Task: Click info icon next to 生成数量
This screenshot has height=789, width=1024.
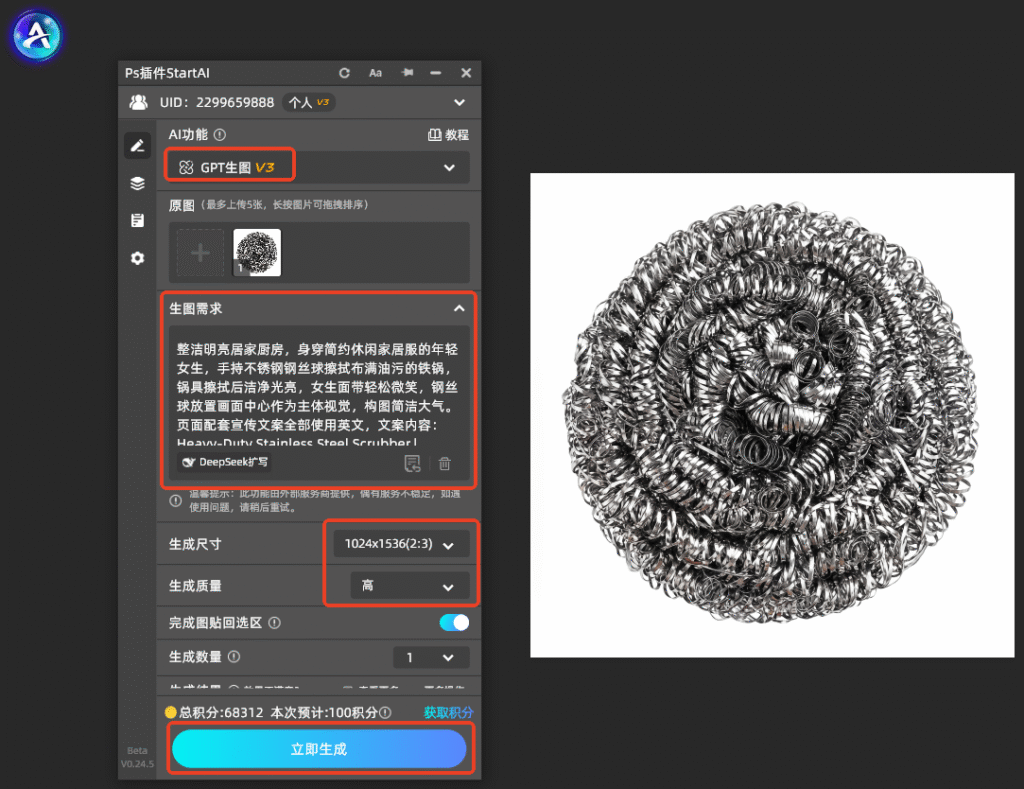Action: (x=234, y=657)
